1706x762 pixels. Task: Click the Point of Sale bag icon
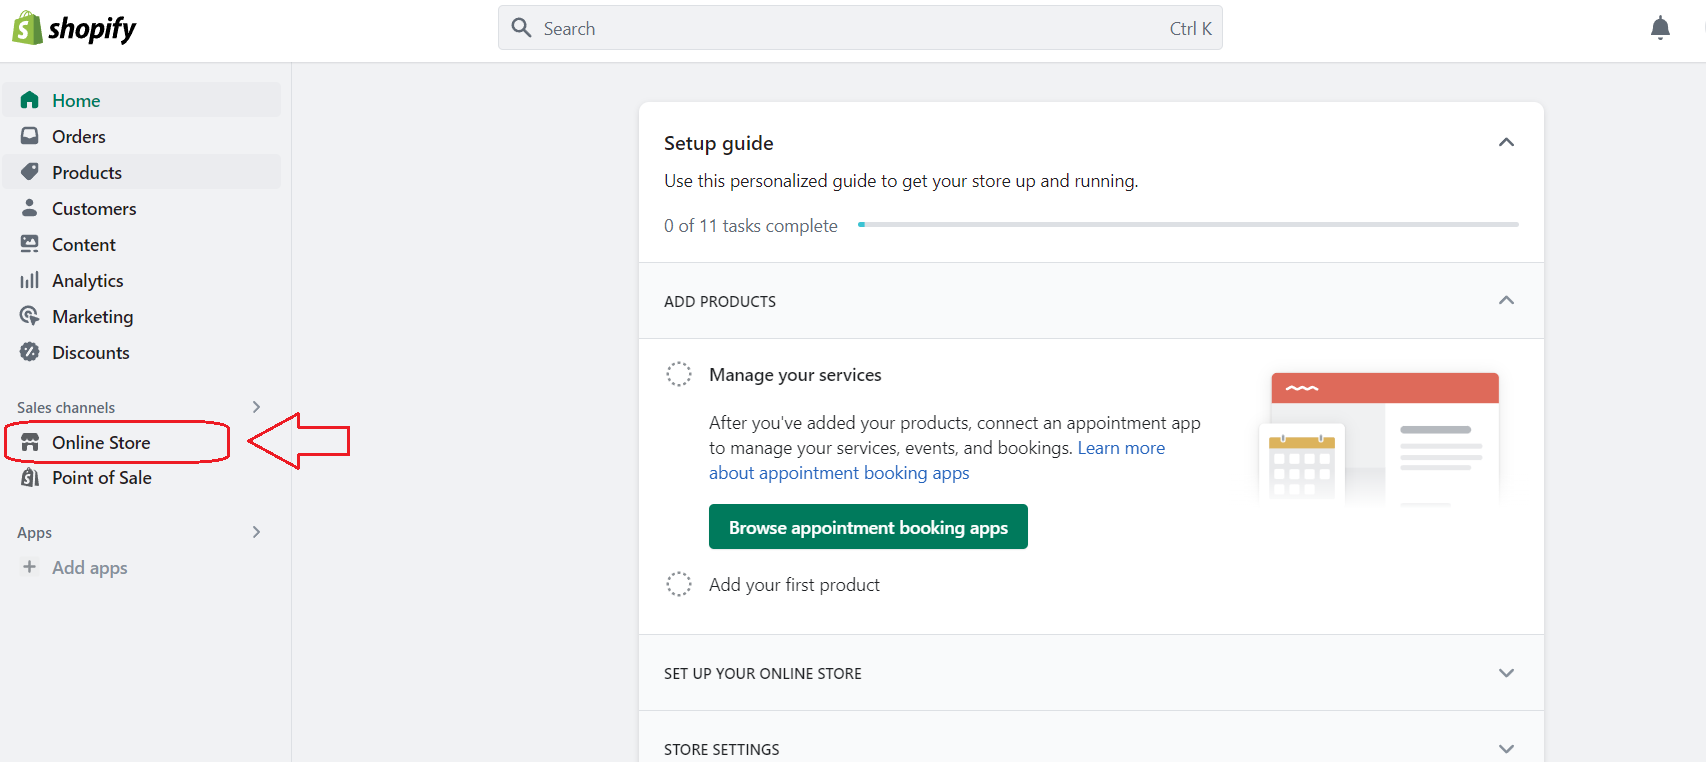click(x=30, y=477)
